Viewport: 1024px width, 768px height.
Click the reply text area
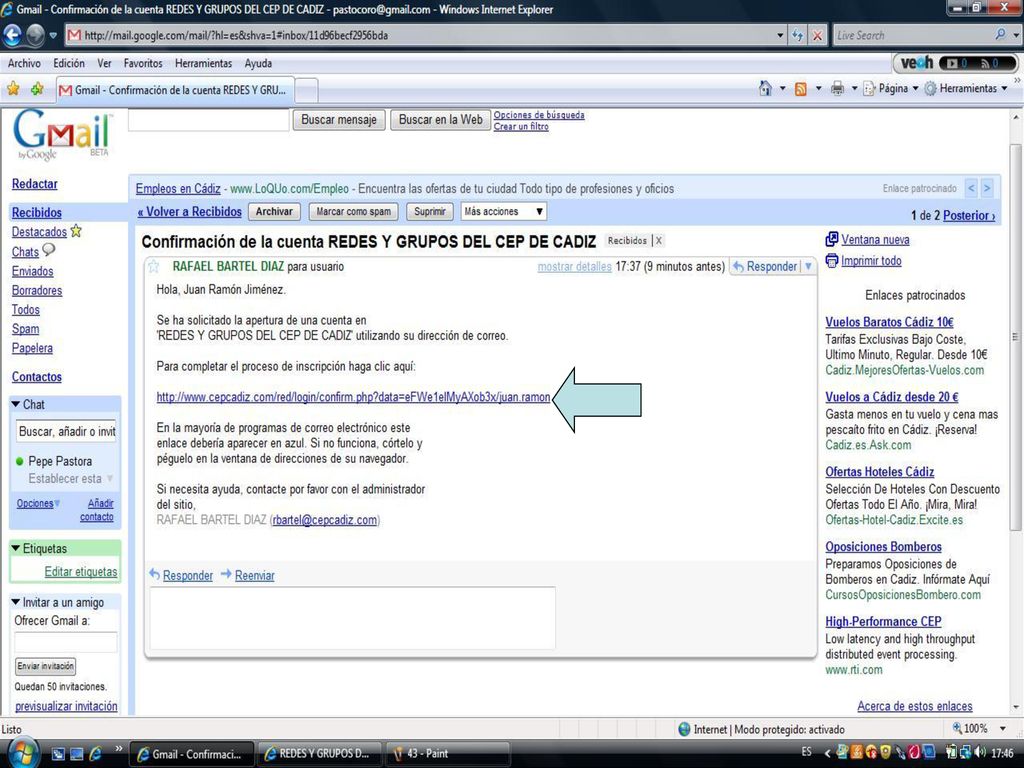pyautogui.click(x=353, y=617)
